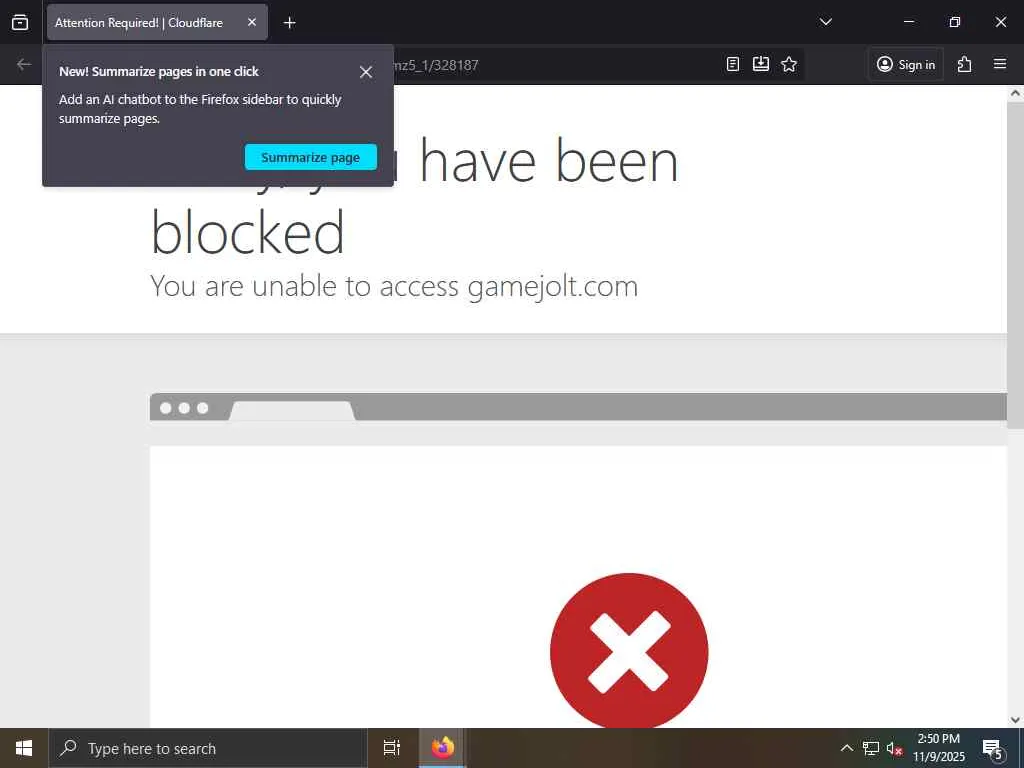Screen dimensions: 1024x768
Task: Toggle reader view icon in address bar
Action: (x=733, y=64)
